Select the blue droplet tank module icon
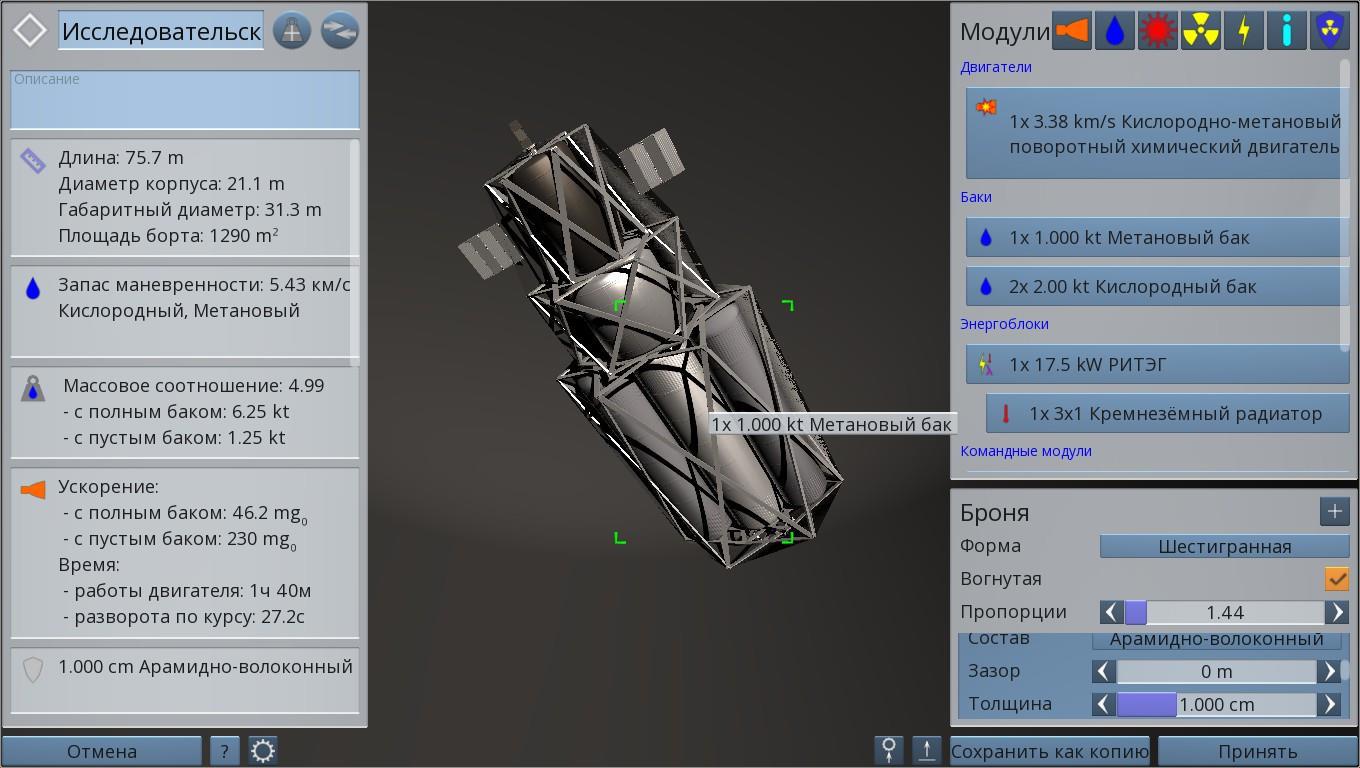This screenshot has height=768, width=1360. pyautogui.click(x=1114, y=31)
